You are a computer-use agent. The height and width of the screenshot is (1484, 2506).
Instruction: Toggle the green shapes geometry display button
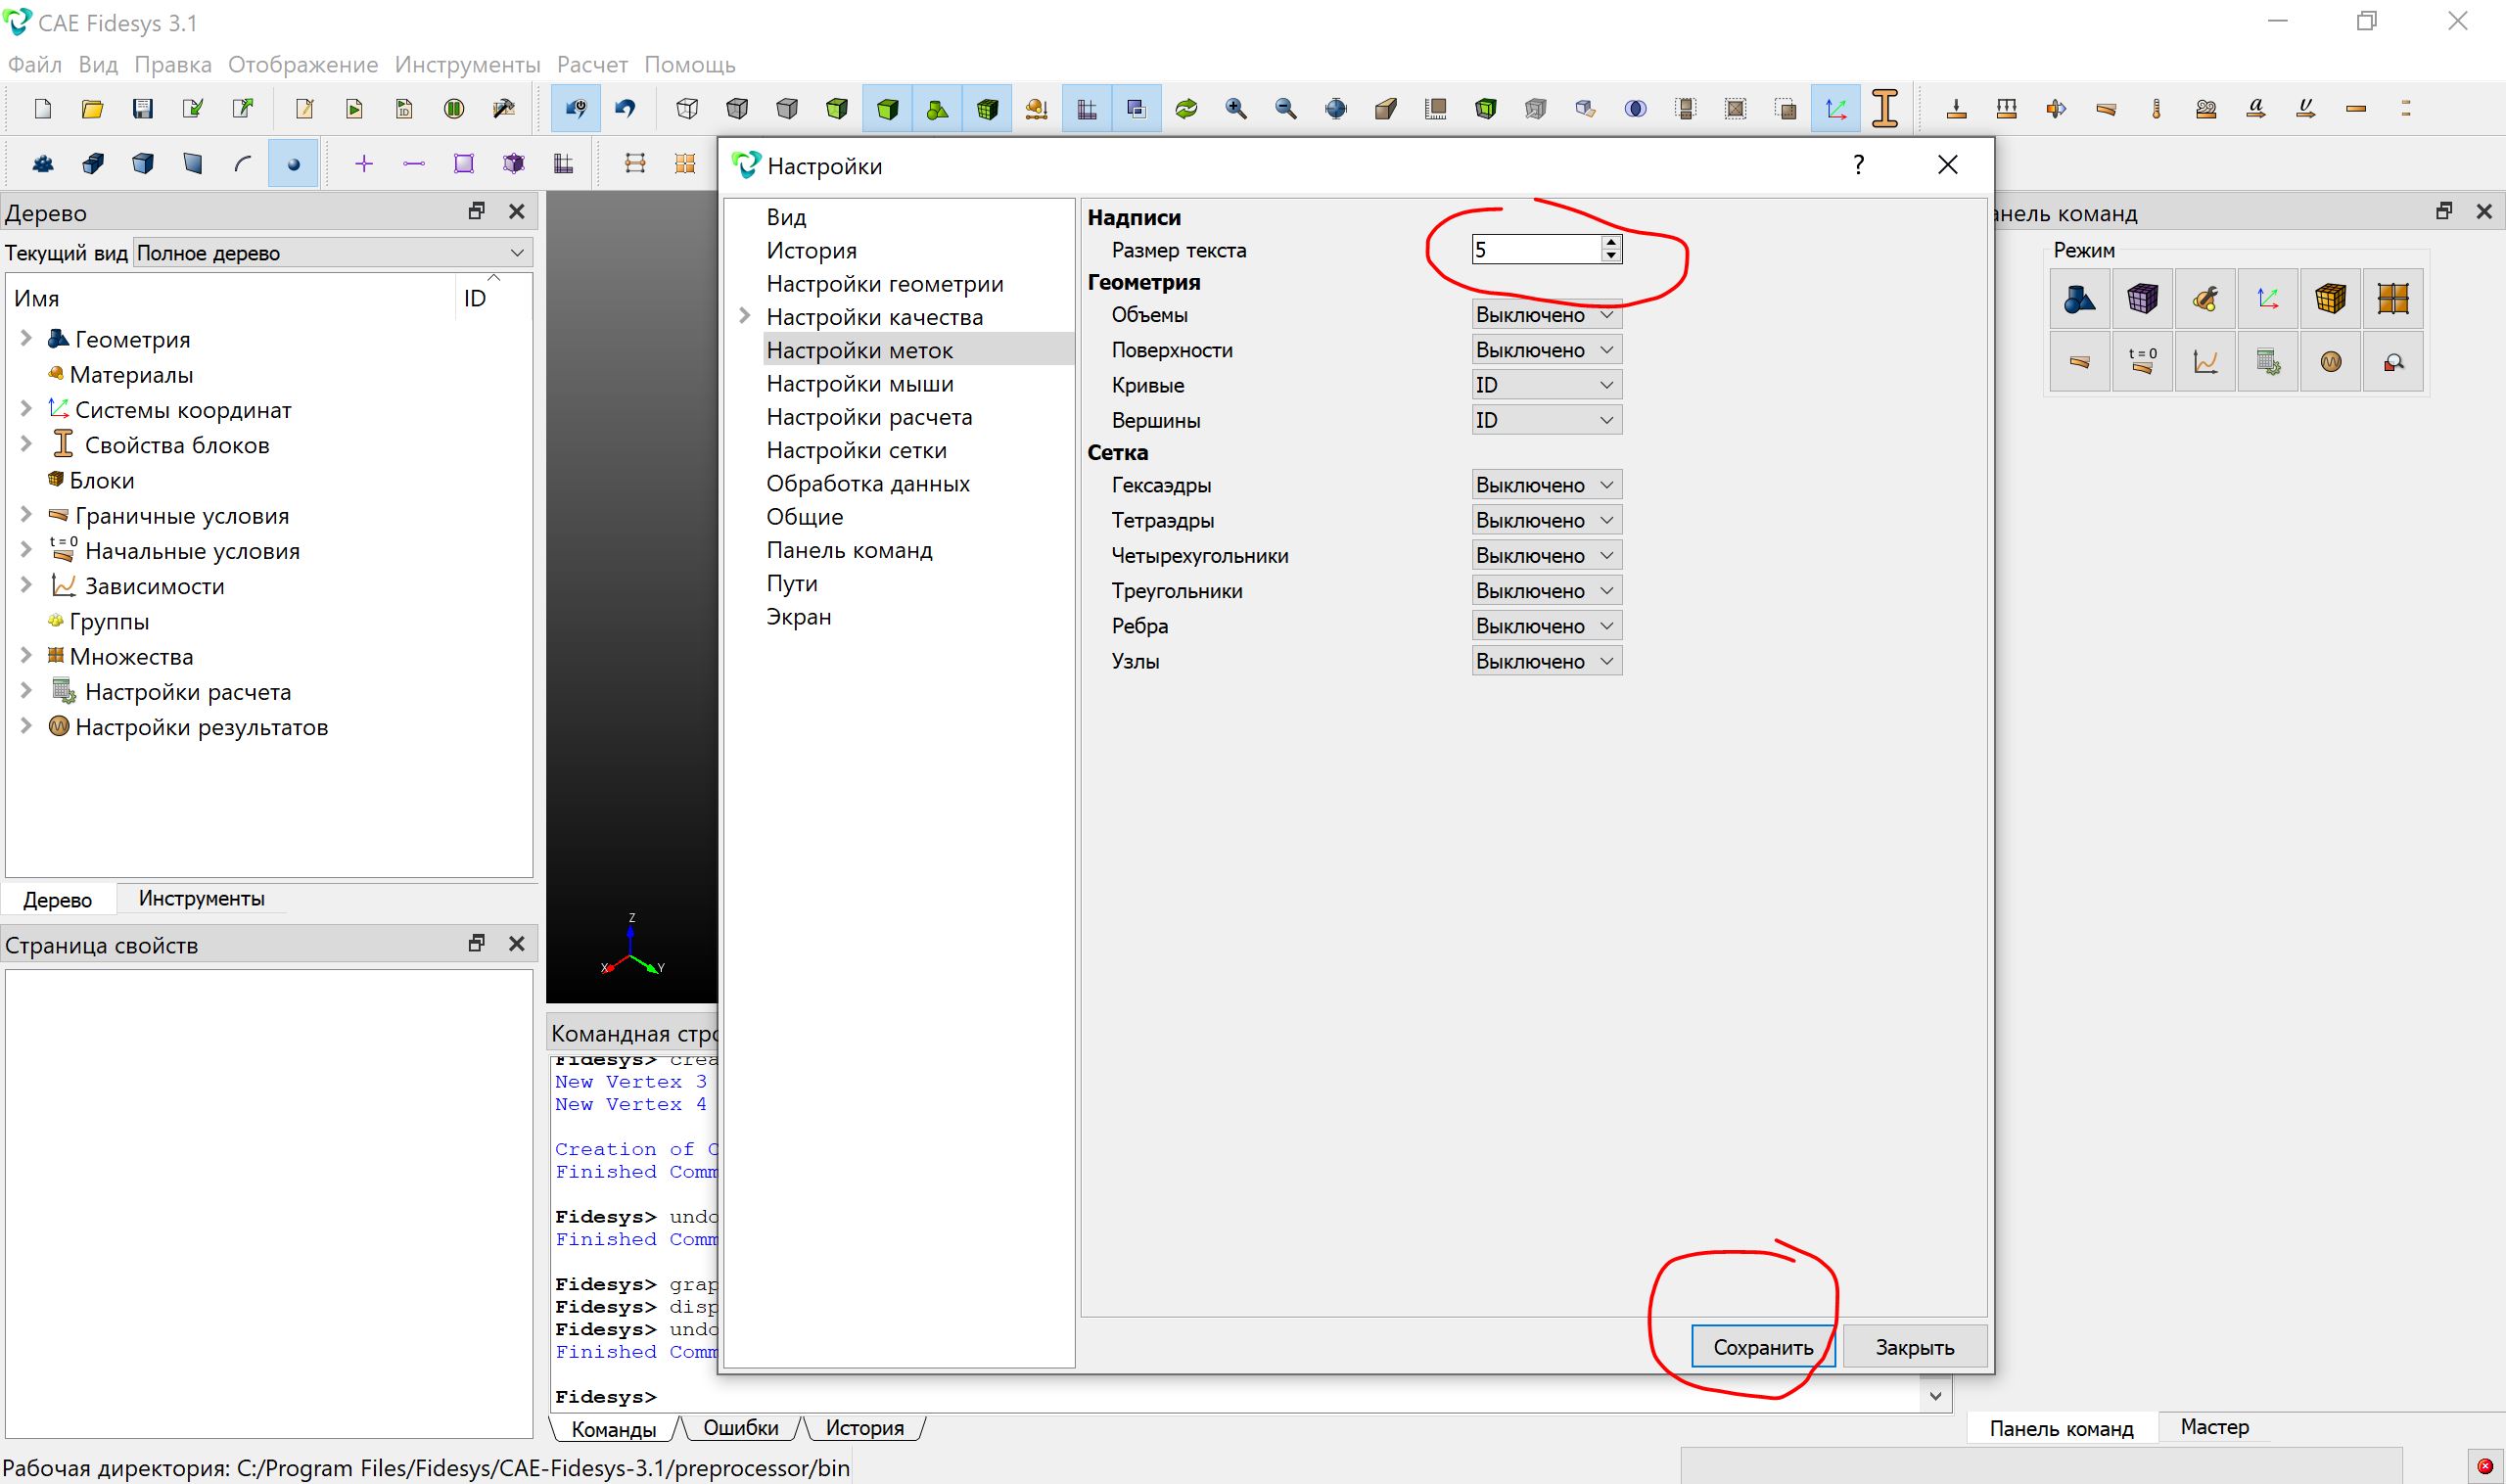[x=937, y=109]
